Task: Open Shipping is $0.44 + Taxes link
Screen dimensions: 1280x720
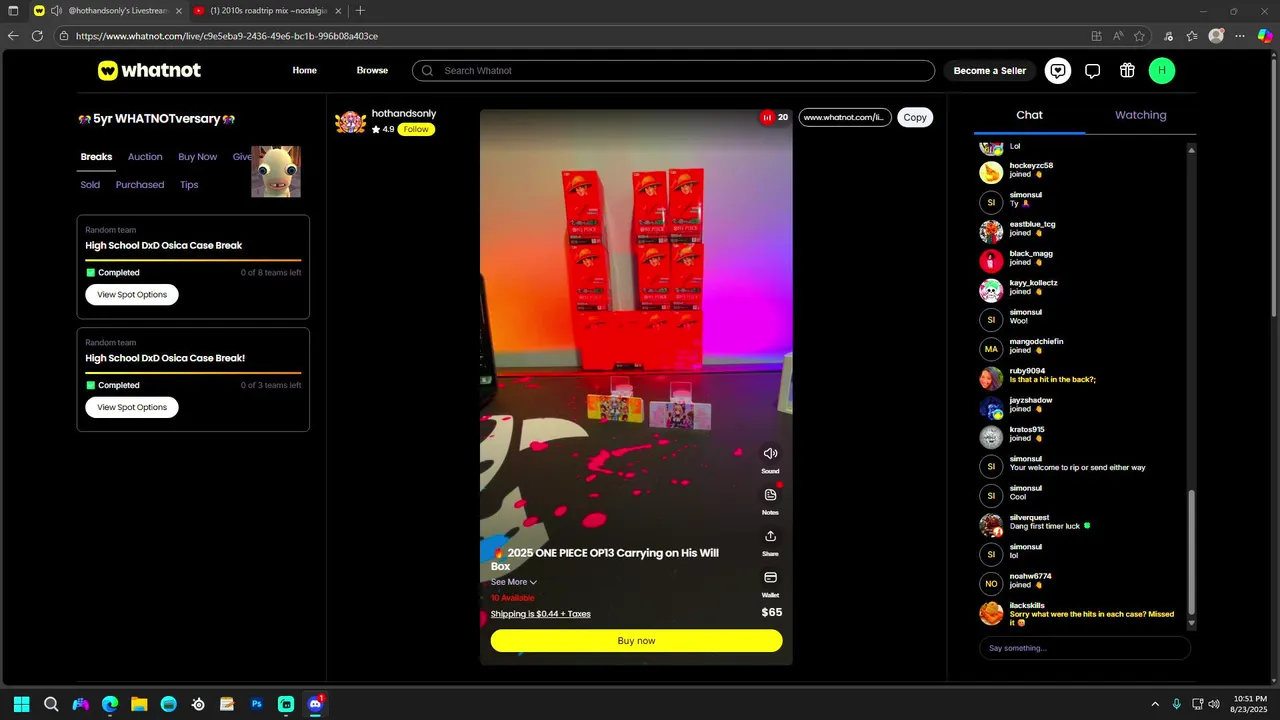Action: (x=540, y=614)
